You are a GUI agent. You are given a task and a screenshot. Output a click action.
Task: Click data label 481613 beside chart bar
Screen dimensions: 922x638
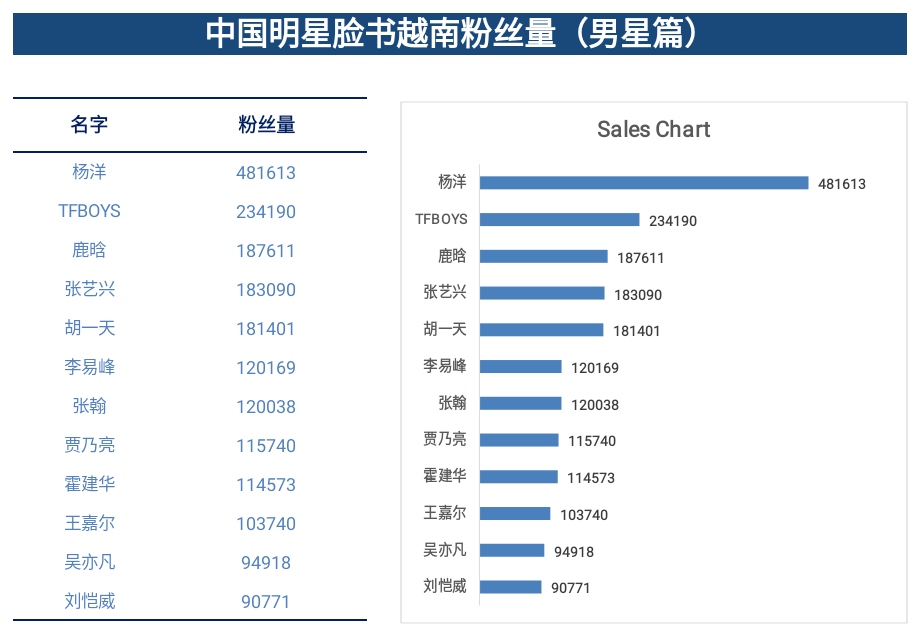point(841,184)
